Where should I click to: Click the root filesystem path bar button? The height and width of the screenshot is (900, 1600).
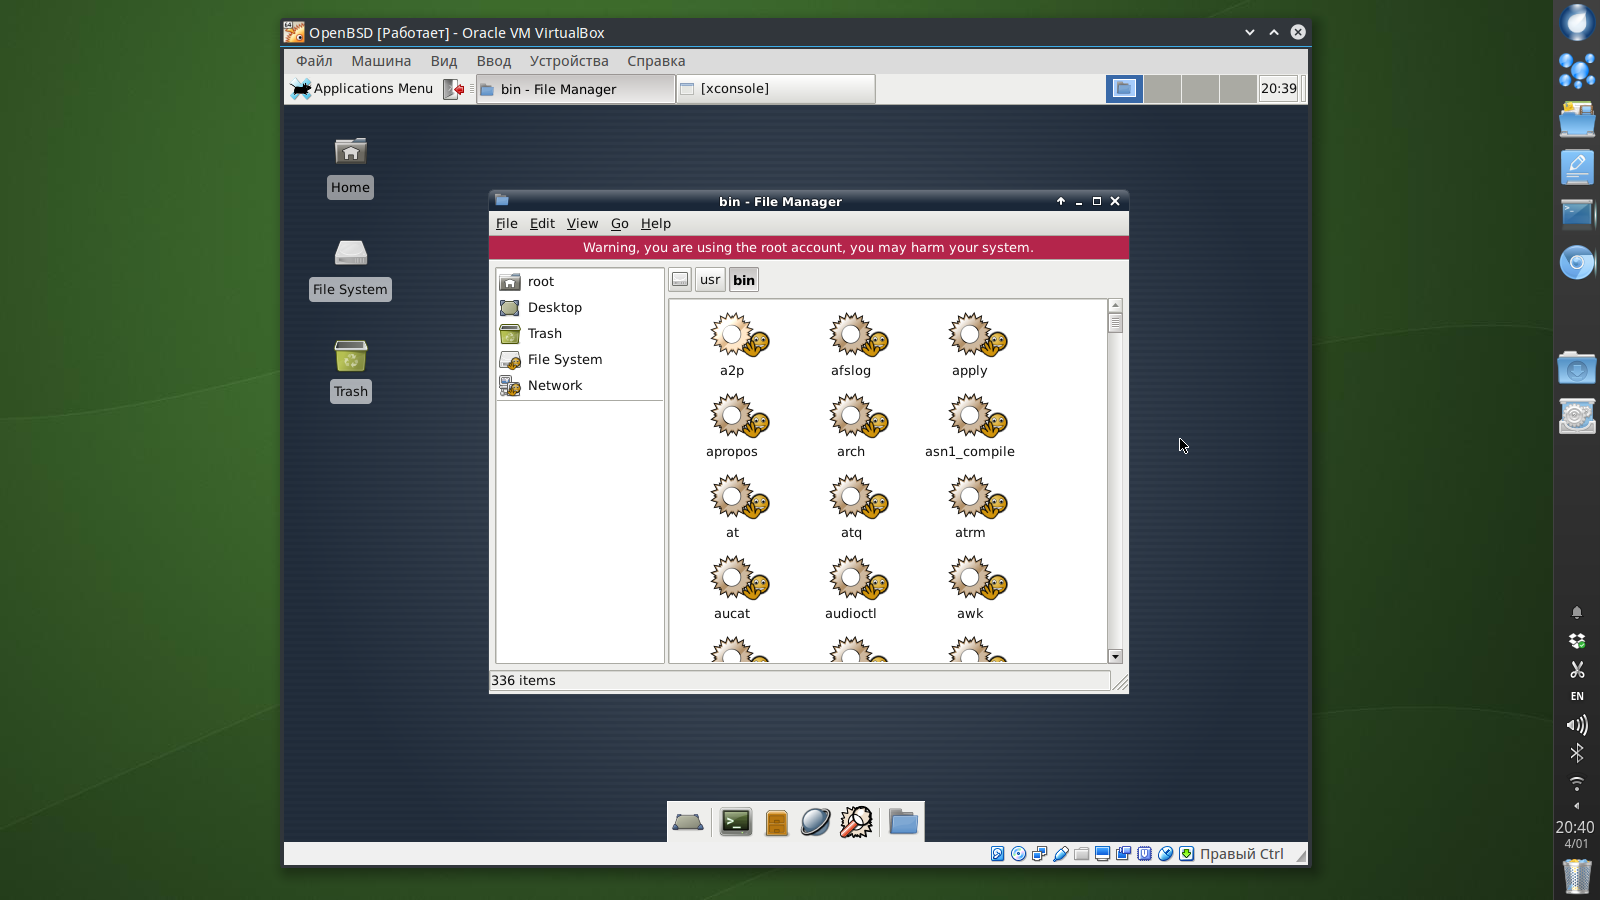(680, 280)
